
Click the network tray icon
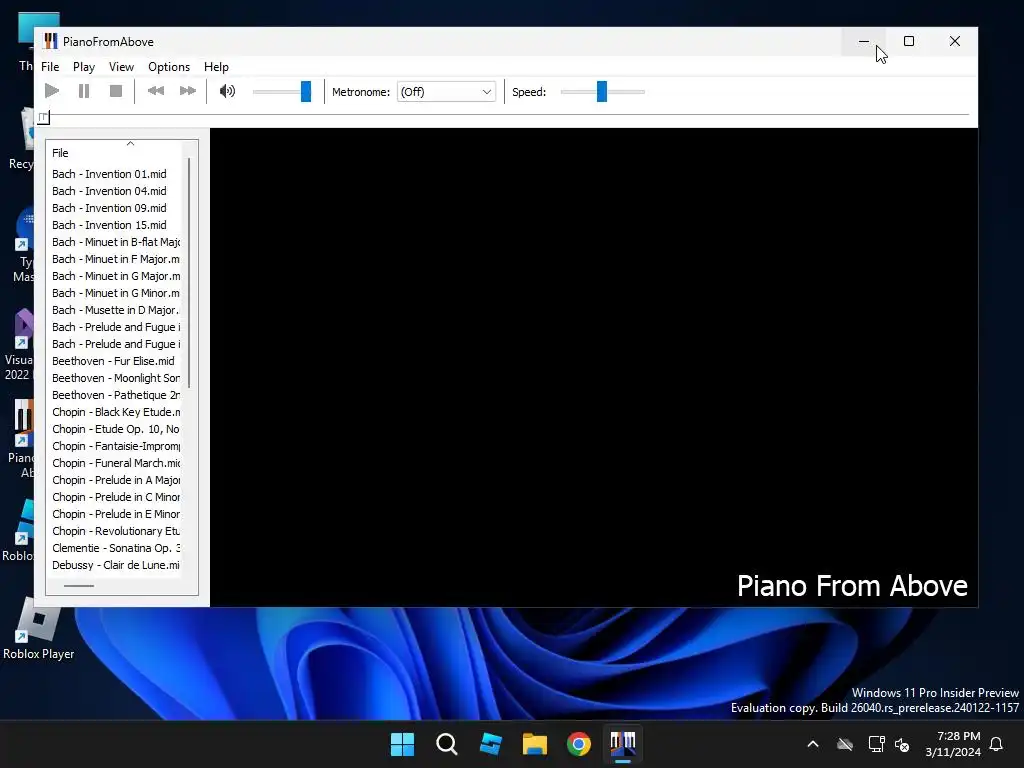[x=876, y=744]
